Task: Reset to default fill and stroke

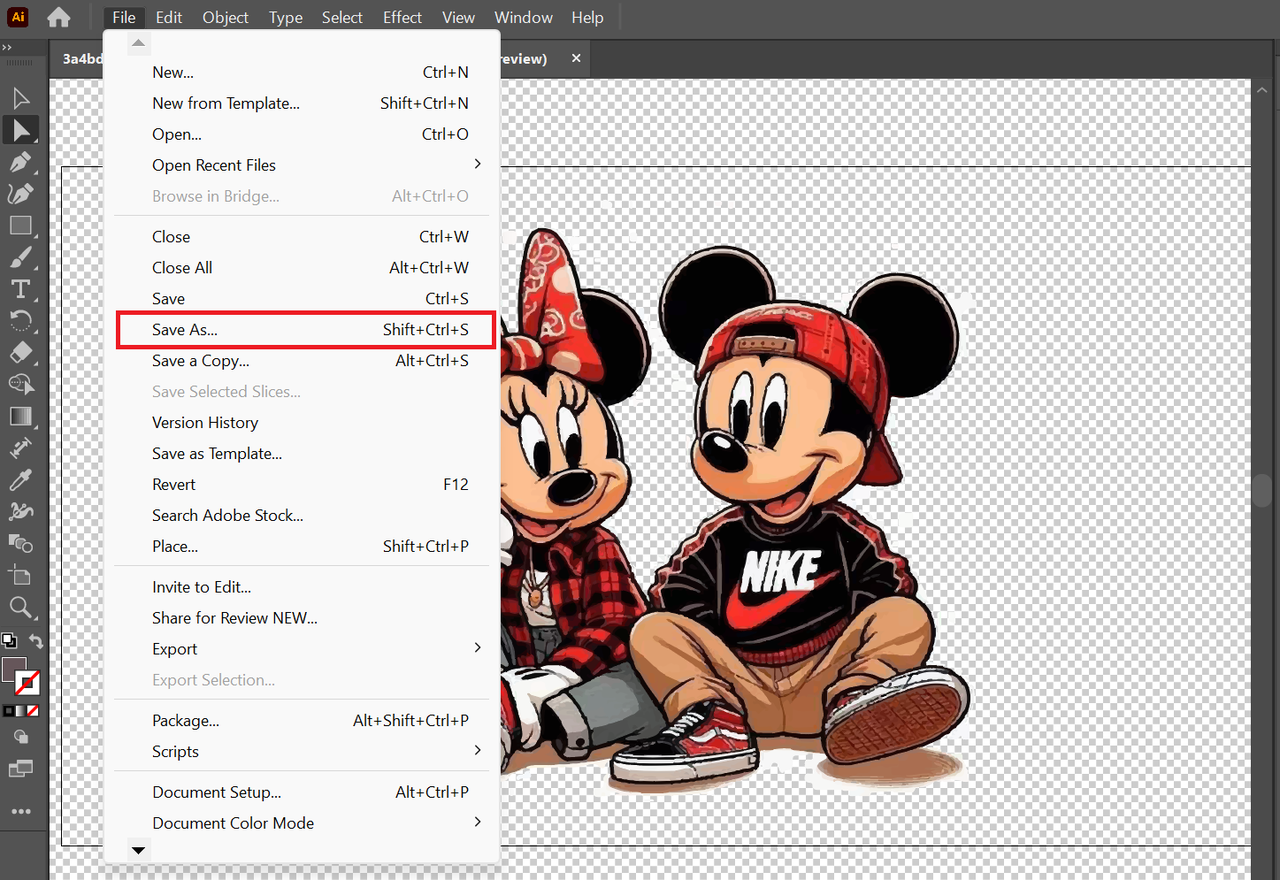Action: [x=9, y=641]
